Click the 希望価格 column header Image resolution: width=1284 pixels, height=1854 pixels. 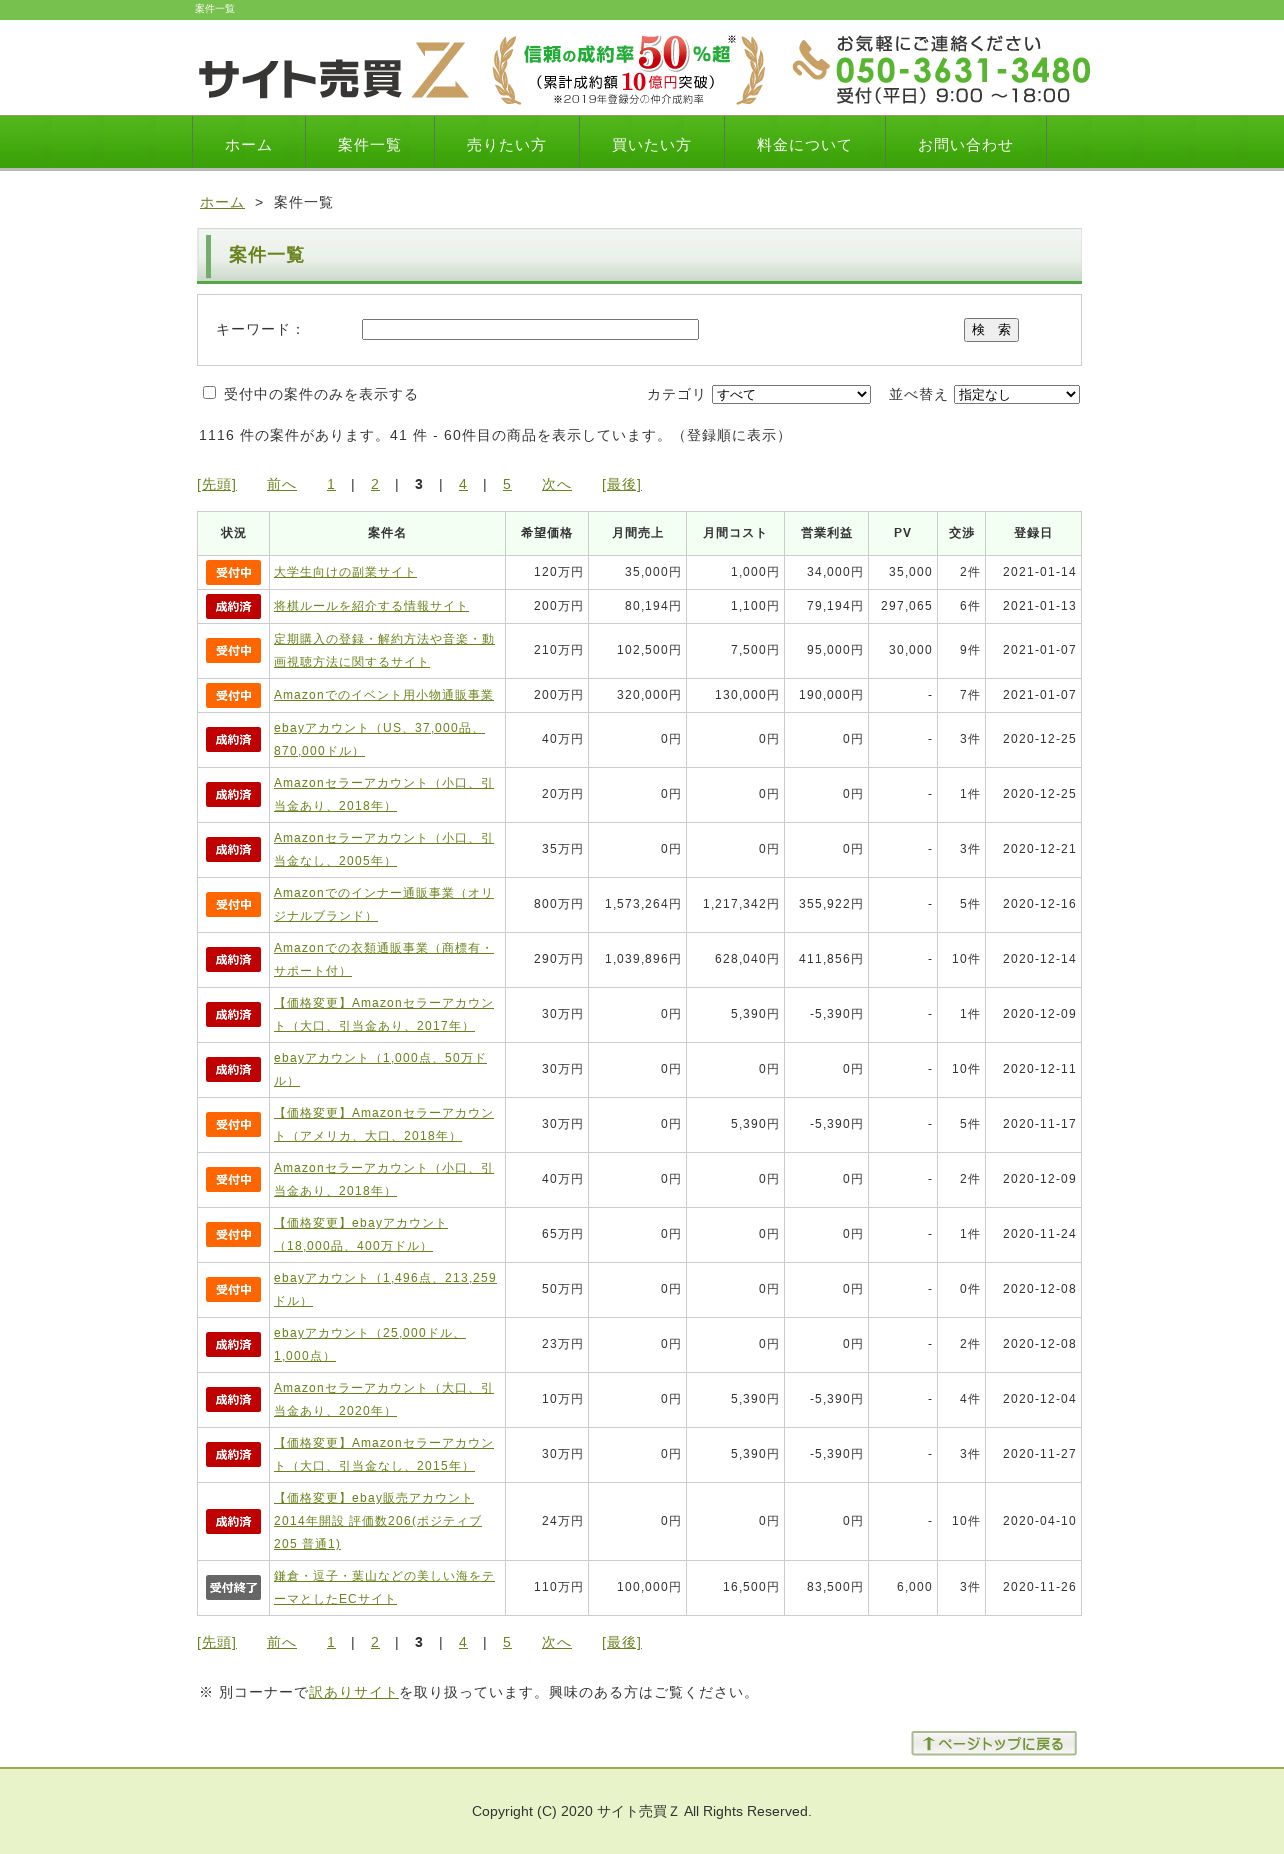coord(547,533)
